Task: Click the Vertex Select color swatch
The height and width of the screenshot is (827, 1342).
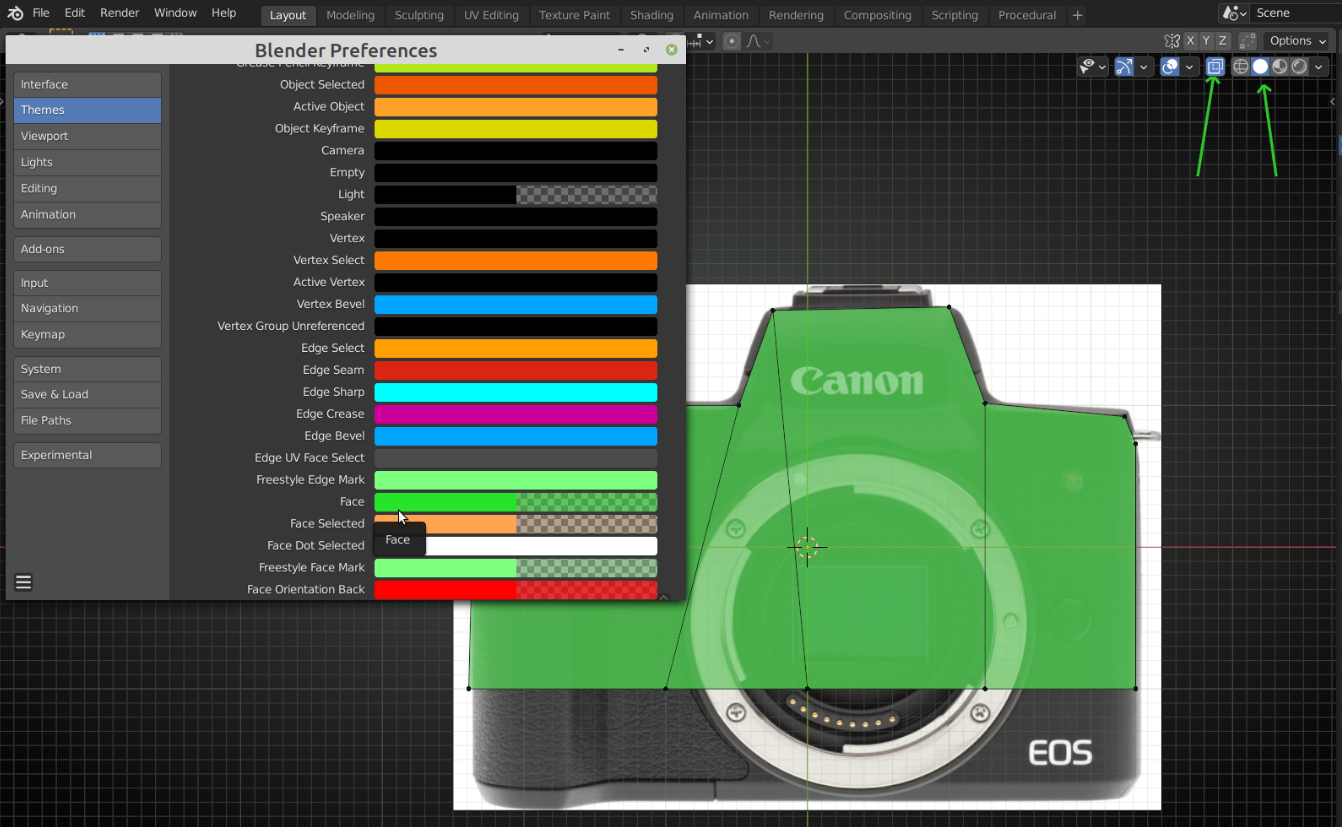Action: click(516, 260)
